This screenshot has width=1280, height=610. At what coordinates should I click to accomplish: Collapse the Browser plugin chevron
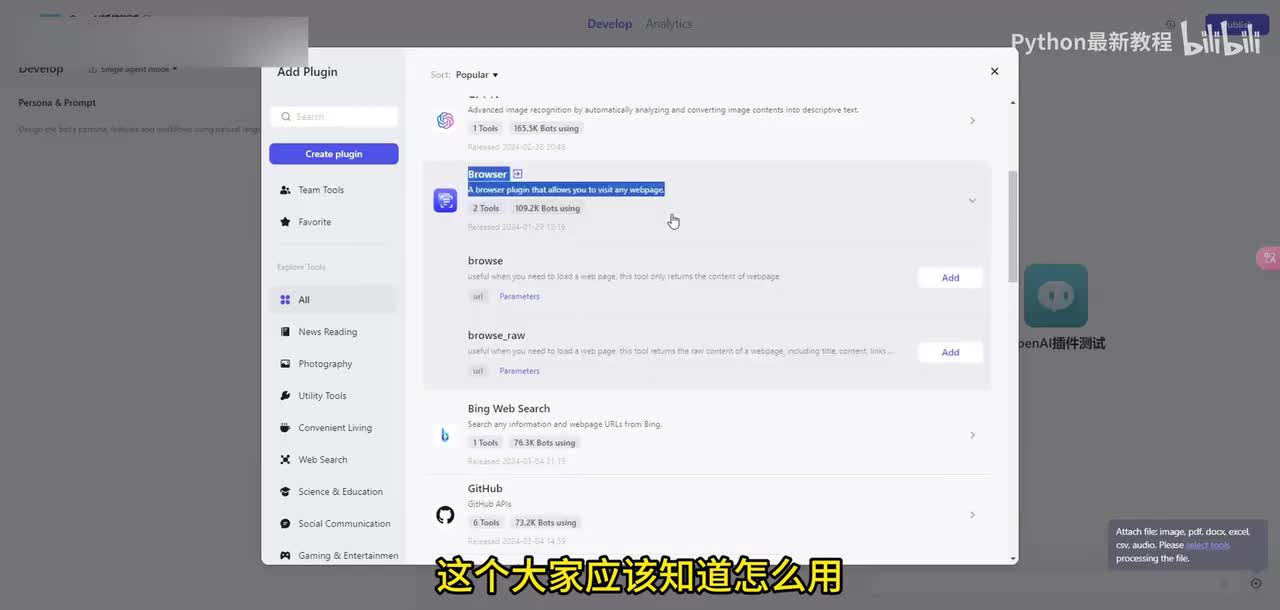[x=972, y=201]
